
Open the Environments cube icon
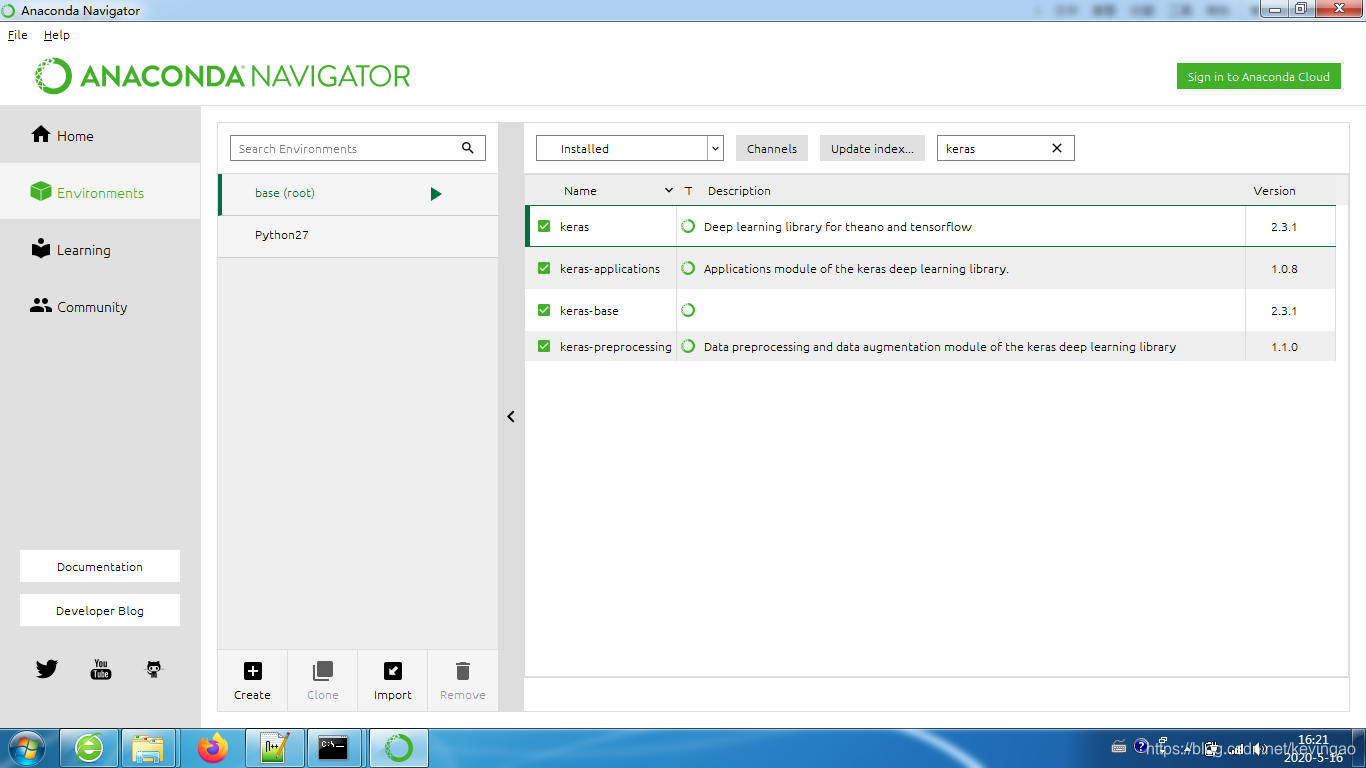40,192
